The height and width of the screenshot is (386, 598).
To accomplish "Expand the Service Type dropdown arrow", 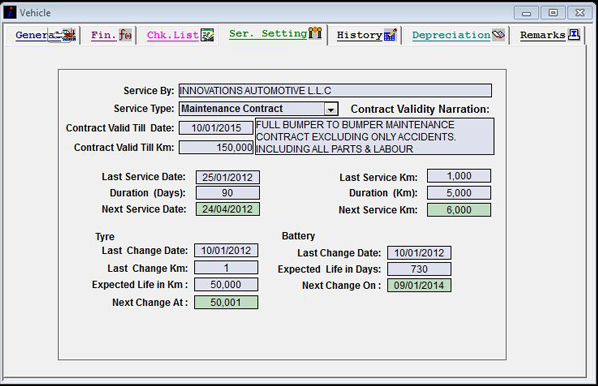I will 331,109.
